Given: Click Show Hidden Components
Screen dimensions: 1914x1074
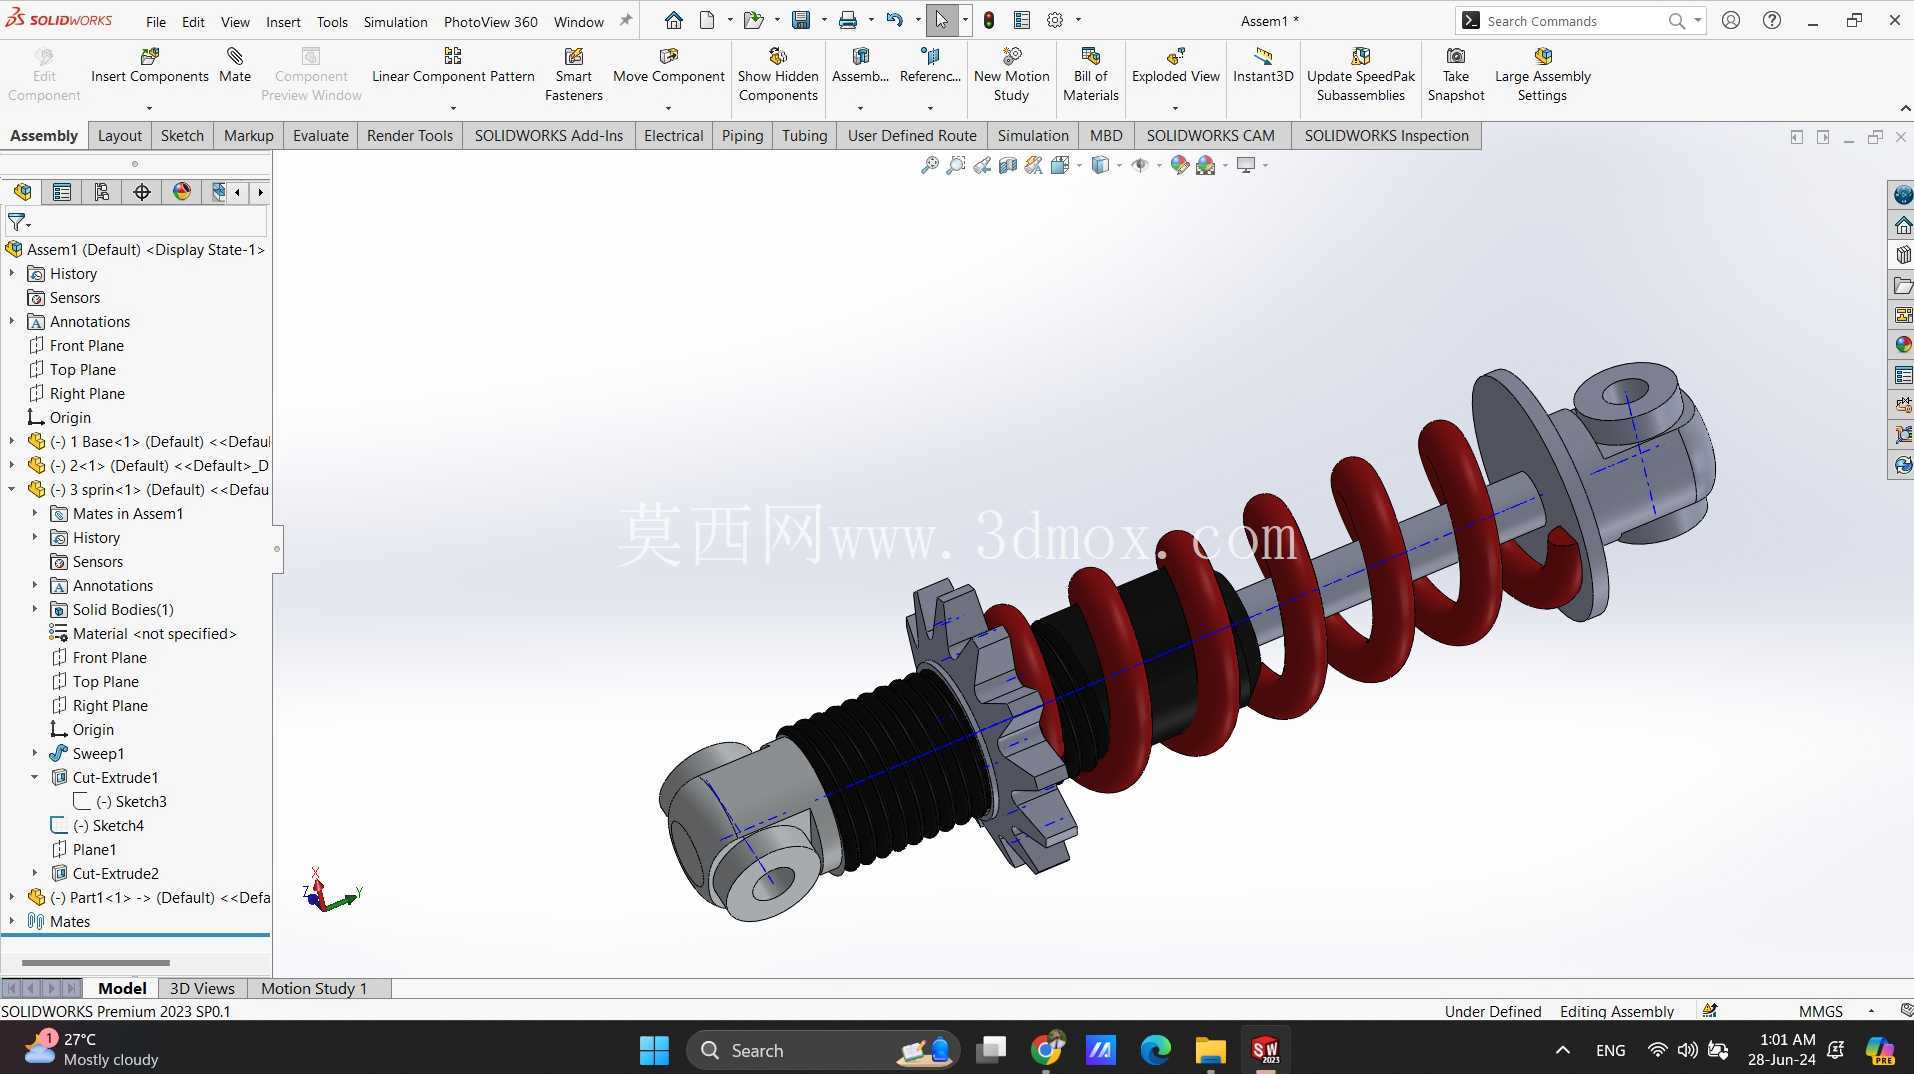Looking at the screenshot, I should point(778,75).
